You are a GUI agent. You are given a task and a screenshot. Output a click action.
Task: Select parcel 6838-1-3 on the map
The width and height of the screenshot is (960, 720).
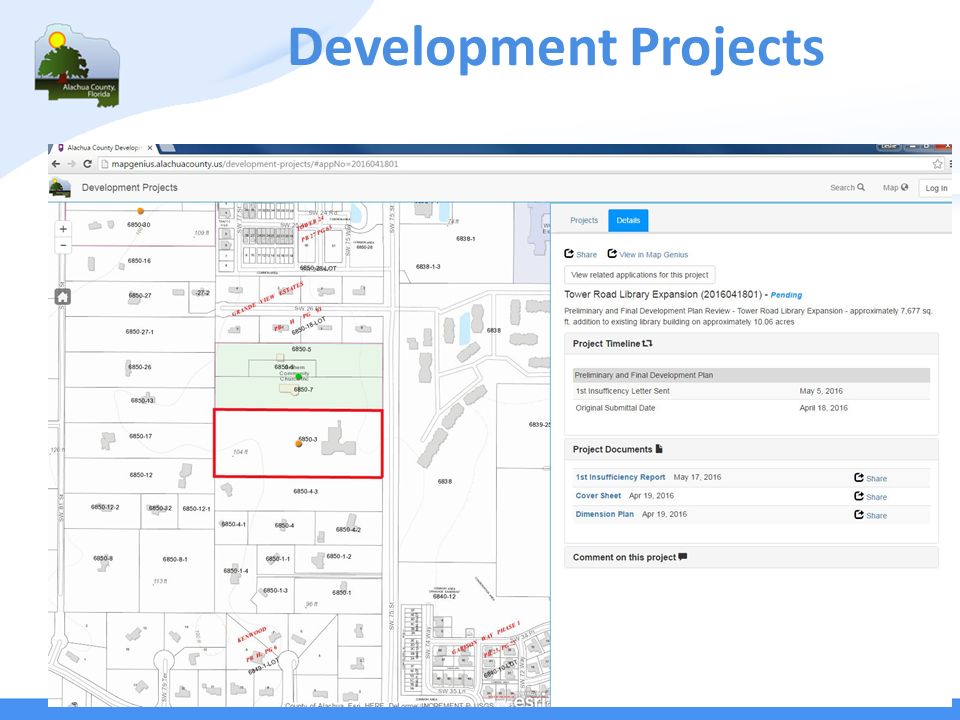pyautogui.click(x=428, y=267)
